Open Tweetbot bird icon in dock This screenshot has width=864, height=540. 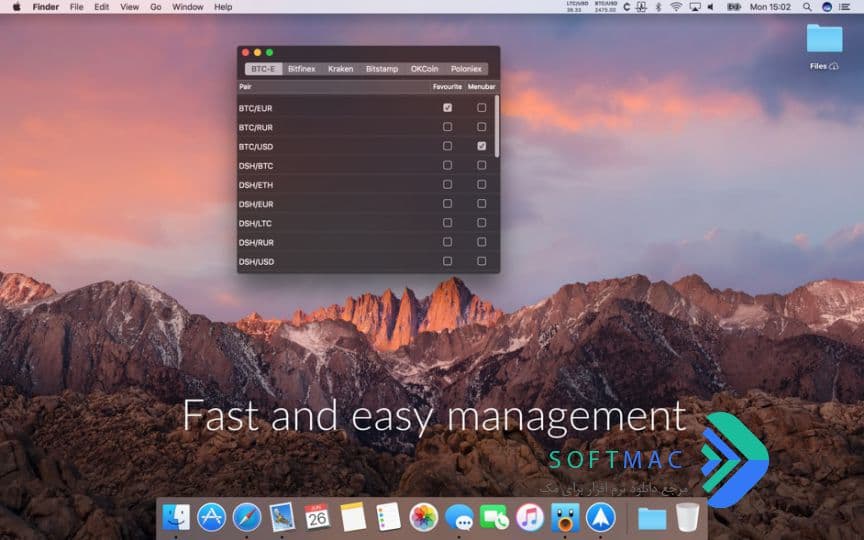(565, 517)
